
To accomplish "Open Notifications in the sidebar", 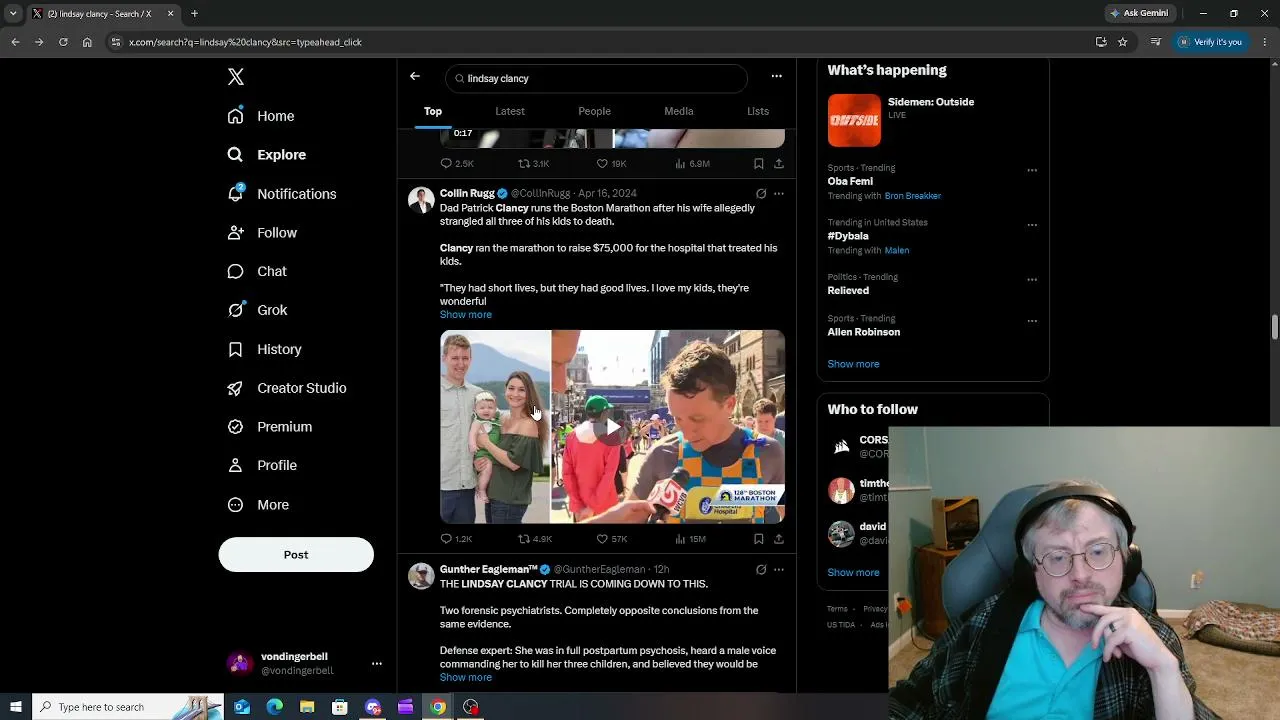I will (x=281, y=194).
